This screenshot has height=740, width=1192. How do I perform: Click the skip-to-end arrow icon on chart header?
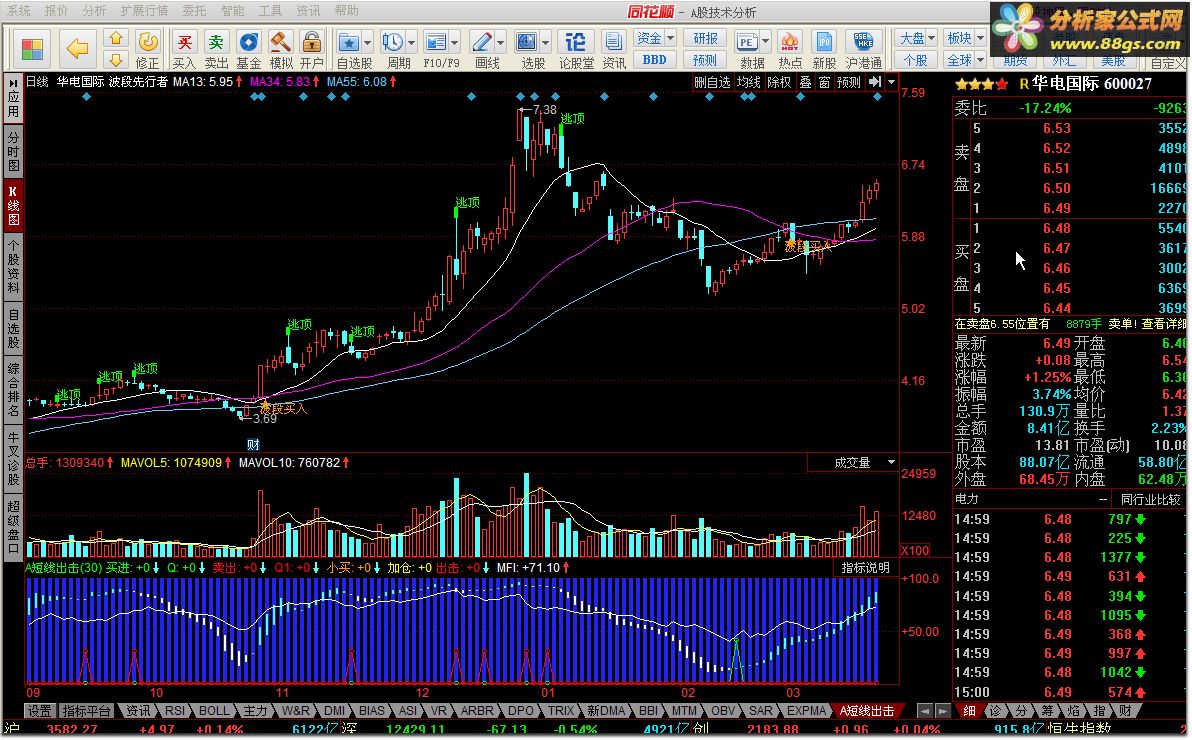(875, 82)
